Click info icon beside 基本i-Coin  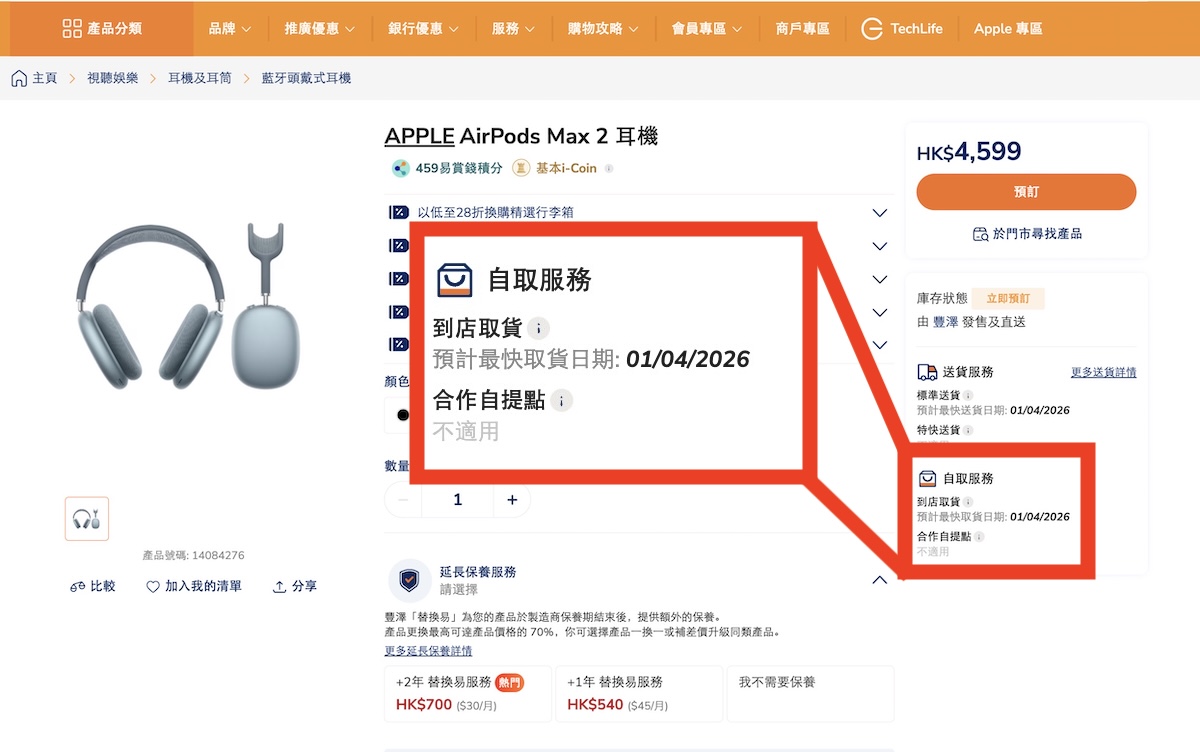pos(609,169)
